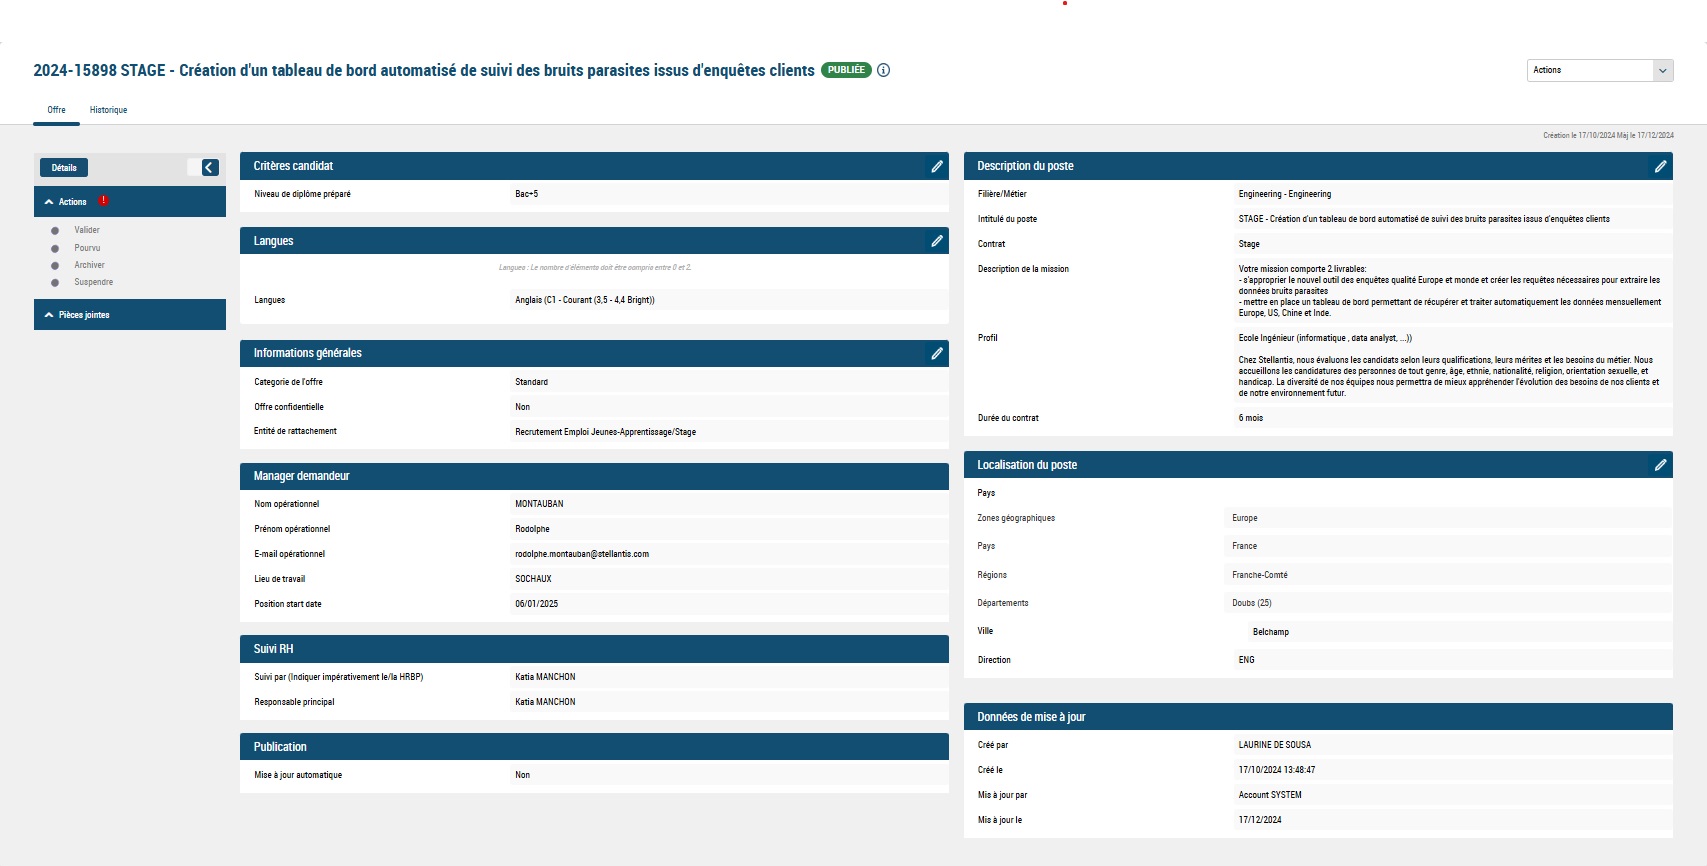Select the Valider action bullet
The image size is (1707, 866).
[x=55, y=231]
